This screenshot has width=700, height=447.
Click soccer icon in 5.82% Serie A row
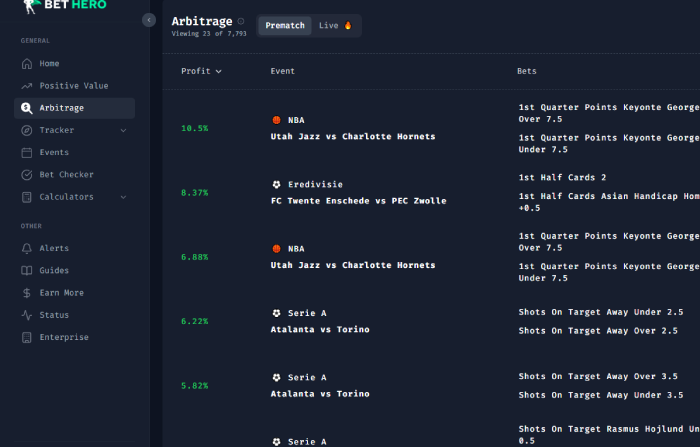[x=276, y=377]
